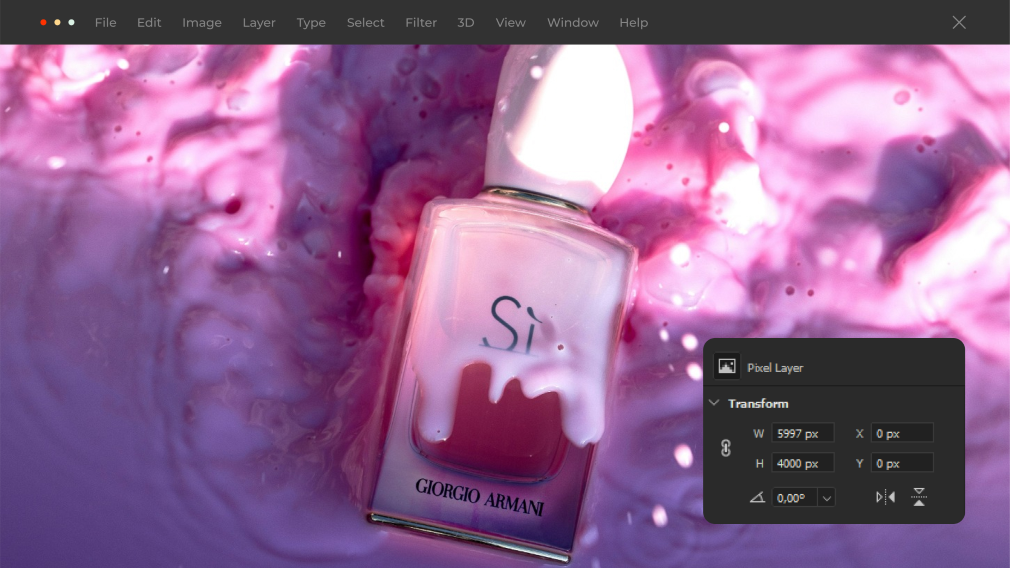Screen dimensions: 1010x568
Task: Click the W label in Transform
Action: coord(759,434)
